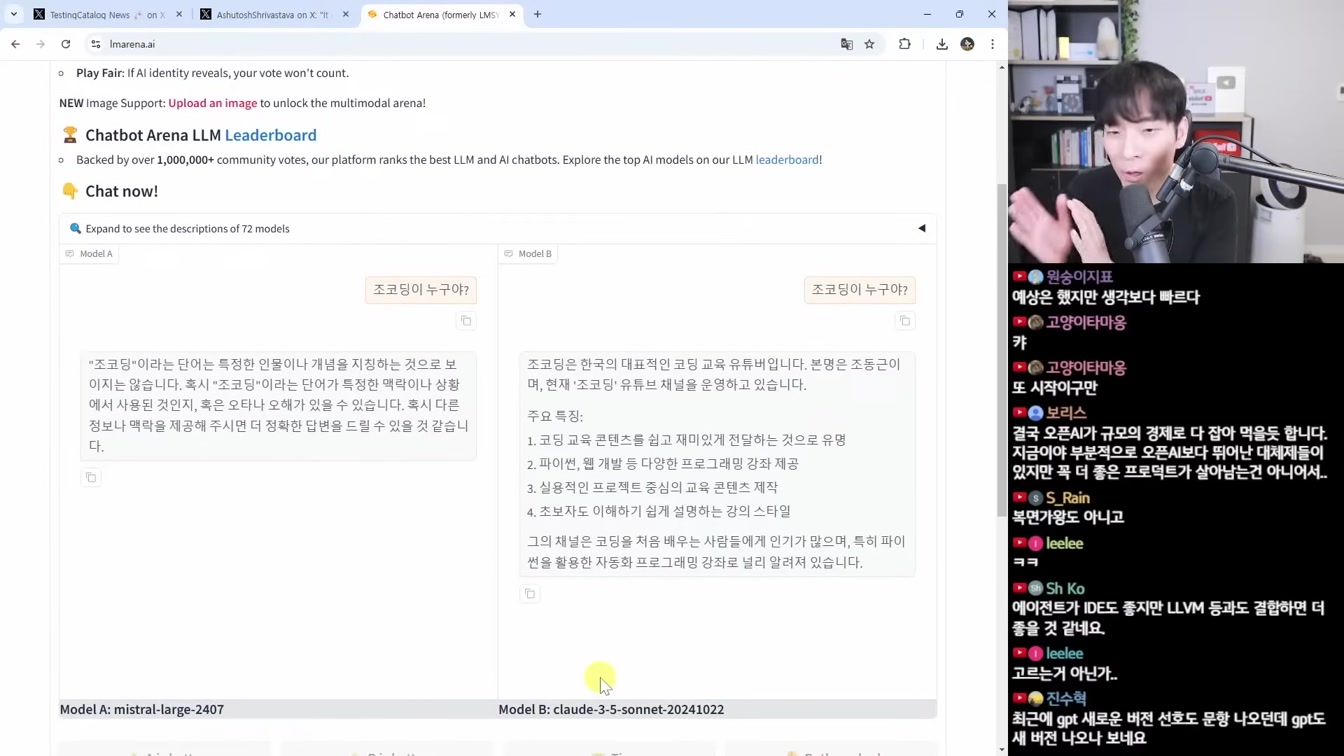Open a new browser tab

click(537, 15)
